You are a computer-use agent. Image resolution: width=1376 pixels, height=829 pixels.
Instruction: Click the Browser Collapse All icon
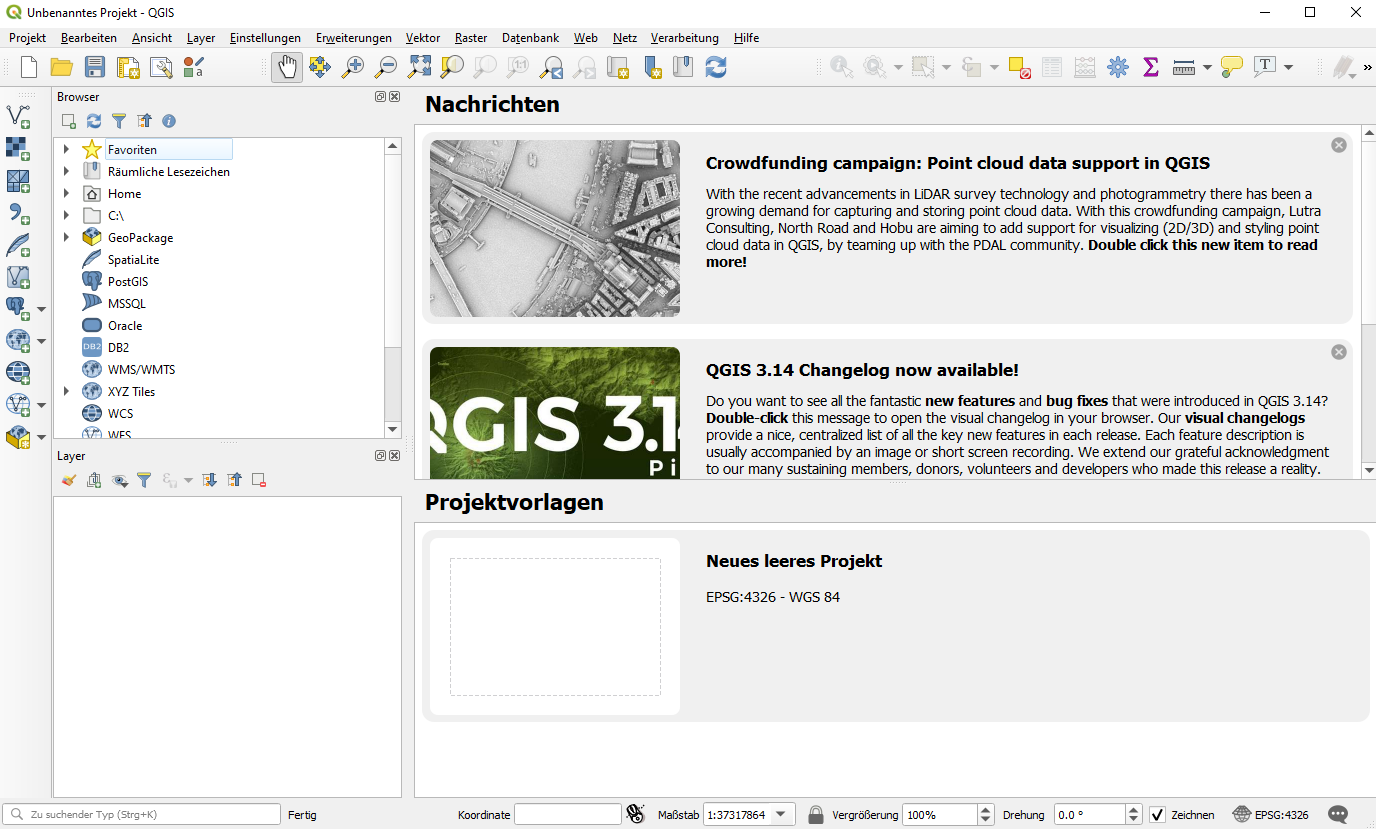pos(144,121)
